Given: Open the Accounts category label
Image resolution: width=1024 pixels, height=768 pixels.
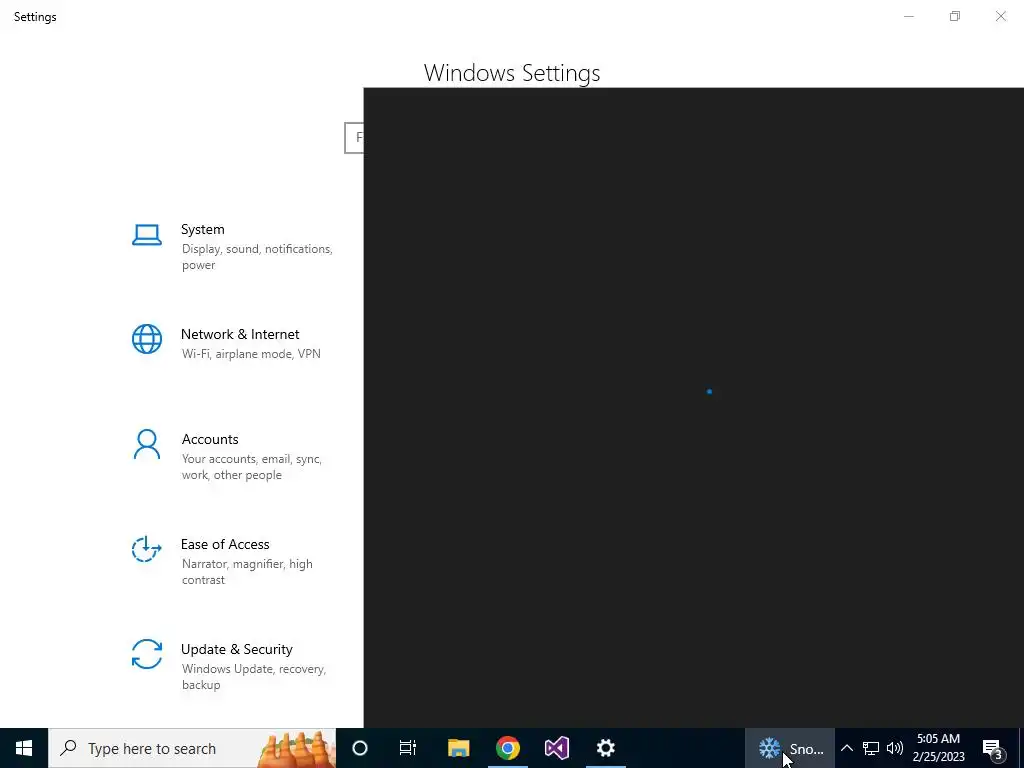Looking at the screenshot, I should [210, 440].
